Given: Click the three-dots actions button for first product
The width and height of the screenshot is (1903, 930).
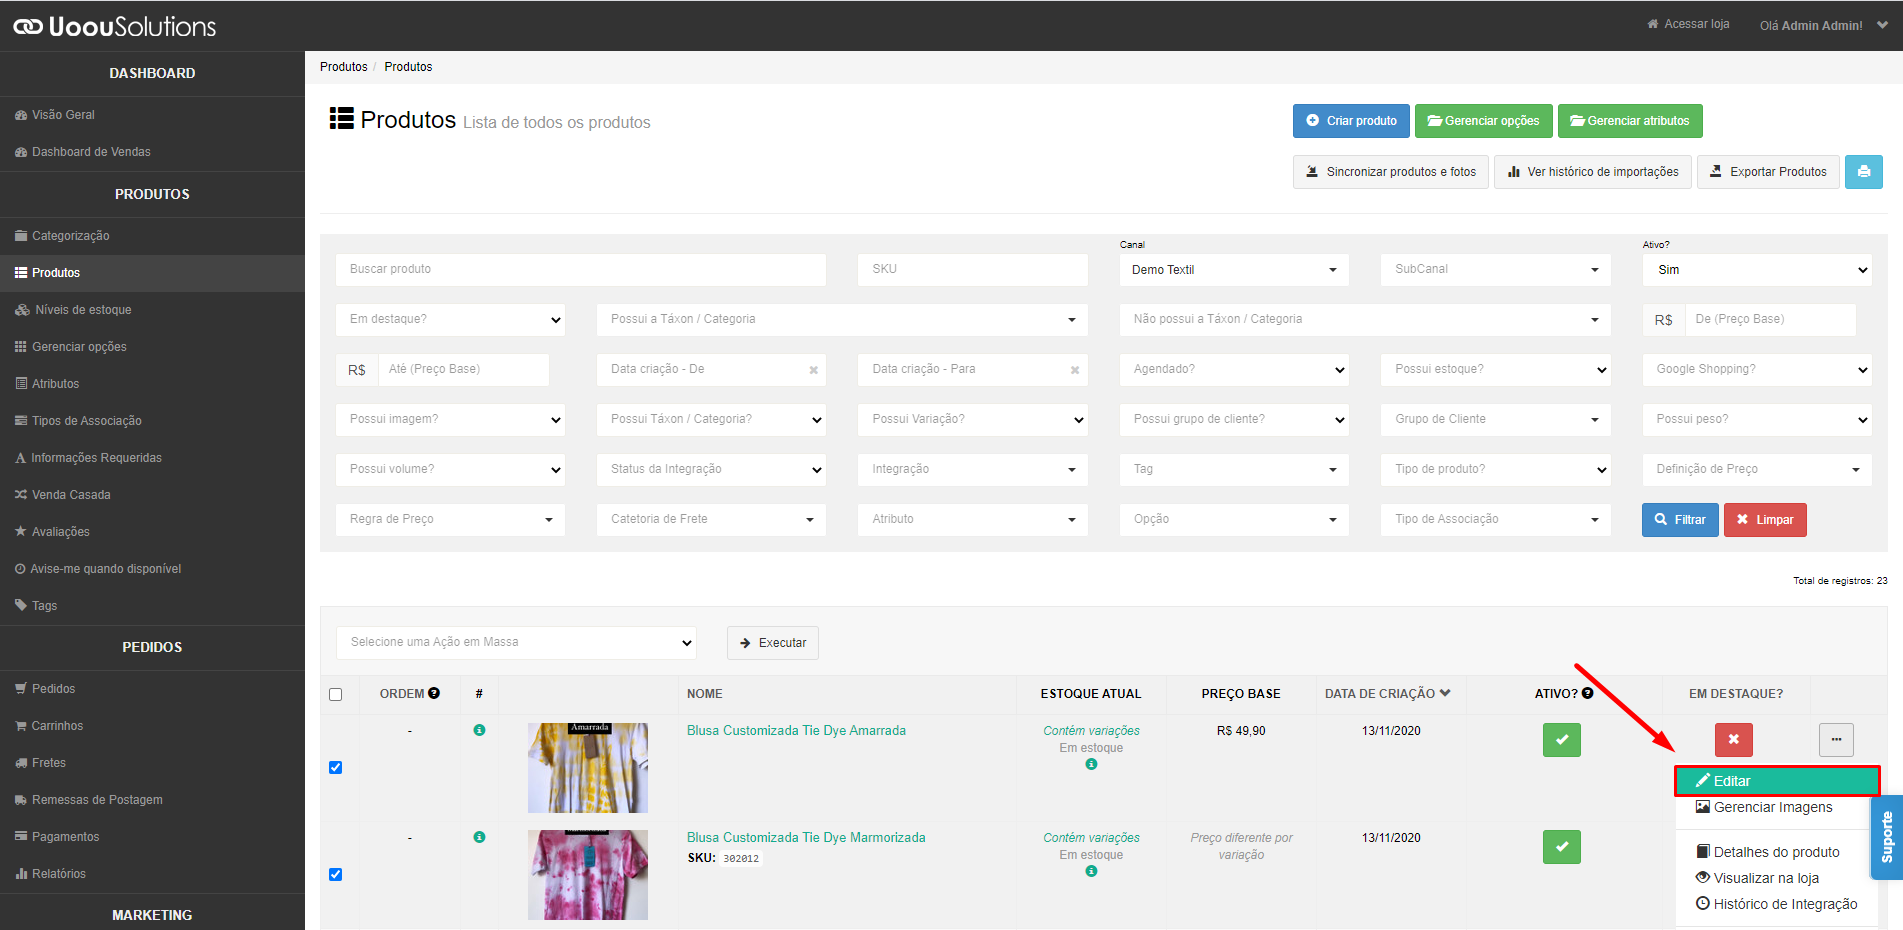Looking at the screenshot, I should (x=1836, y=740).
